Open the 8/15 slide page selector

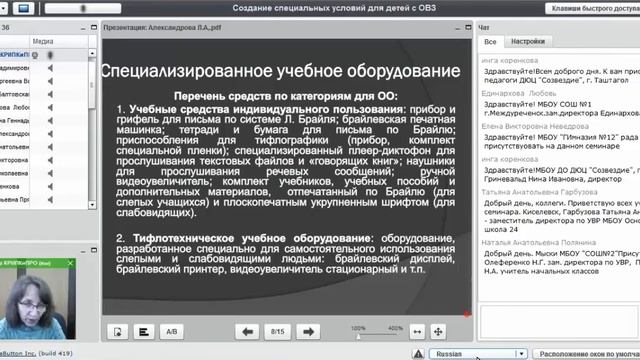278,332
